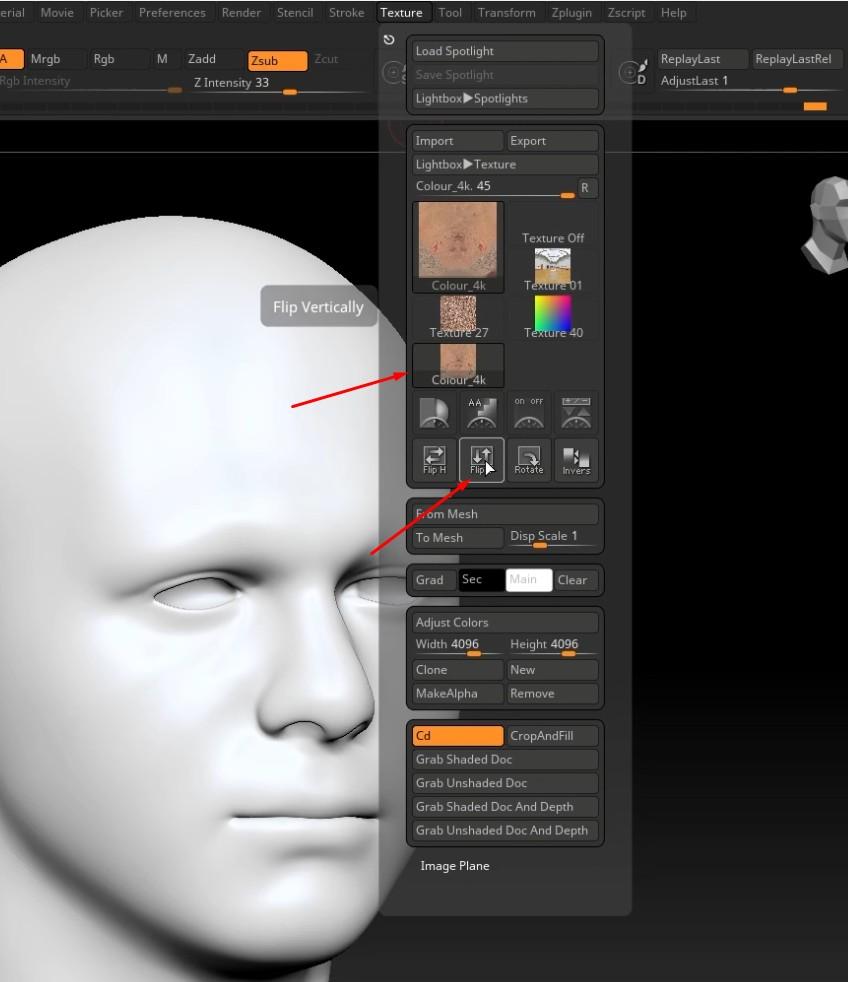This screenshot has width=848, height=982.
Task: Select the large Colour_4k texture thumbnail
Action: (x=458, y=247)
